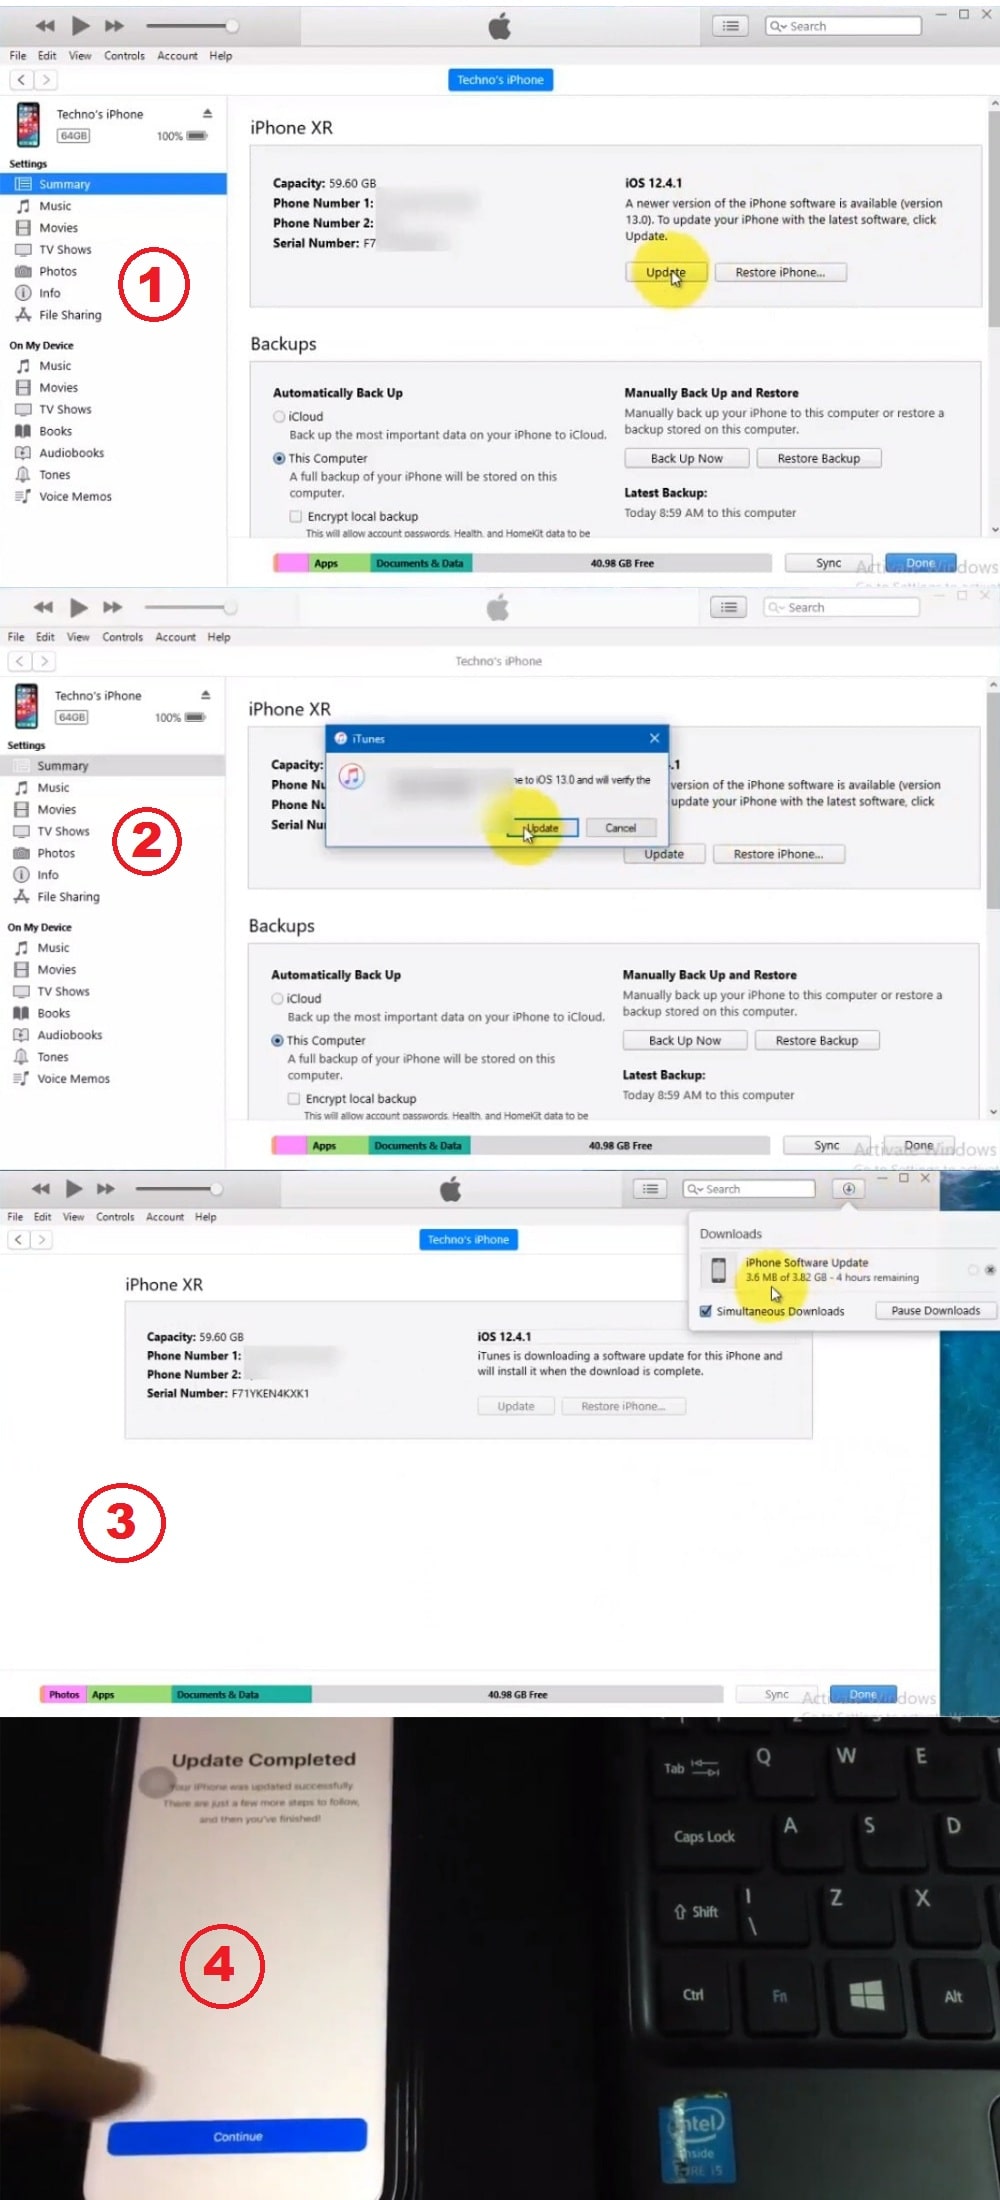Open the File menu in the top iTunes window
This screenshot has height=2200, width=1000.
pos(18,56)
